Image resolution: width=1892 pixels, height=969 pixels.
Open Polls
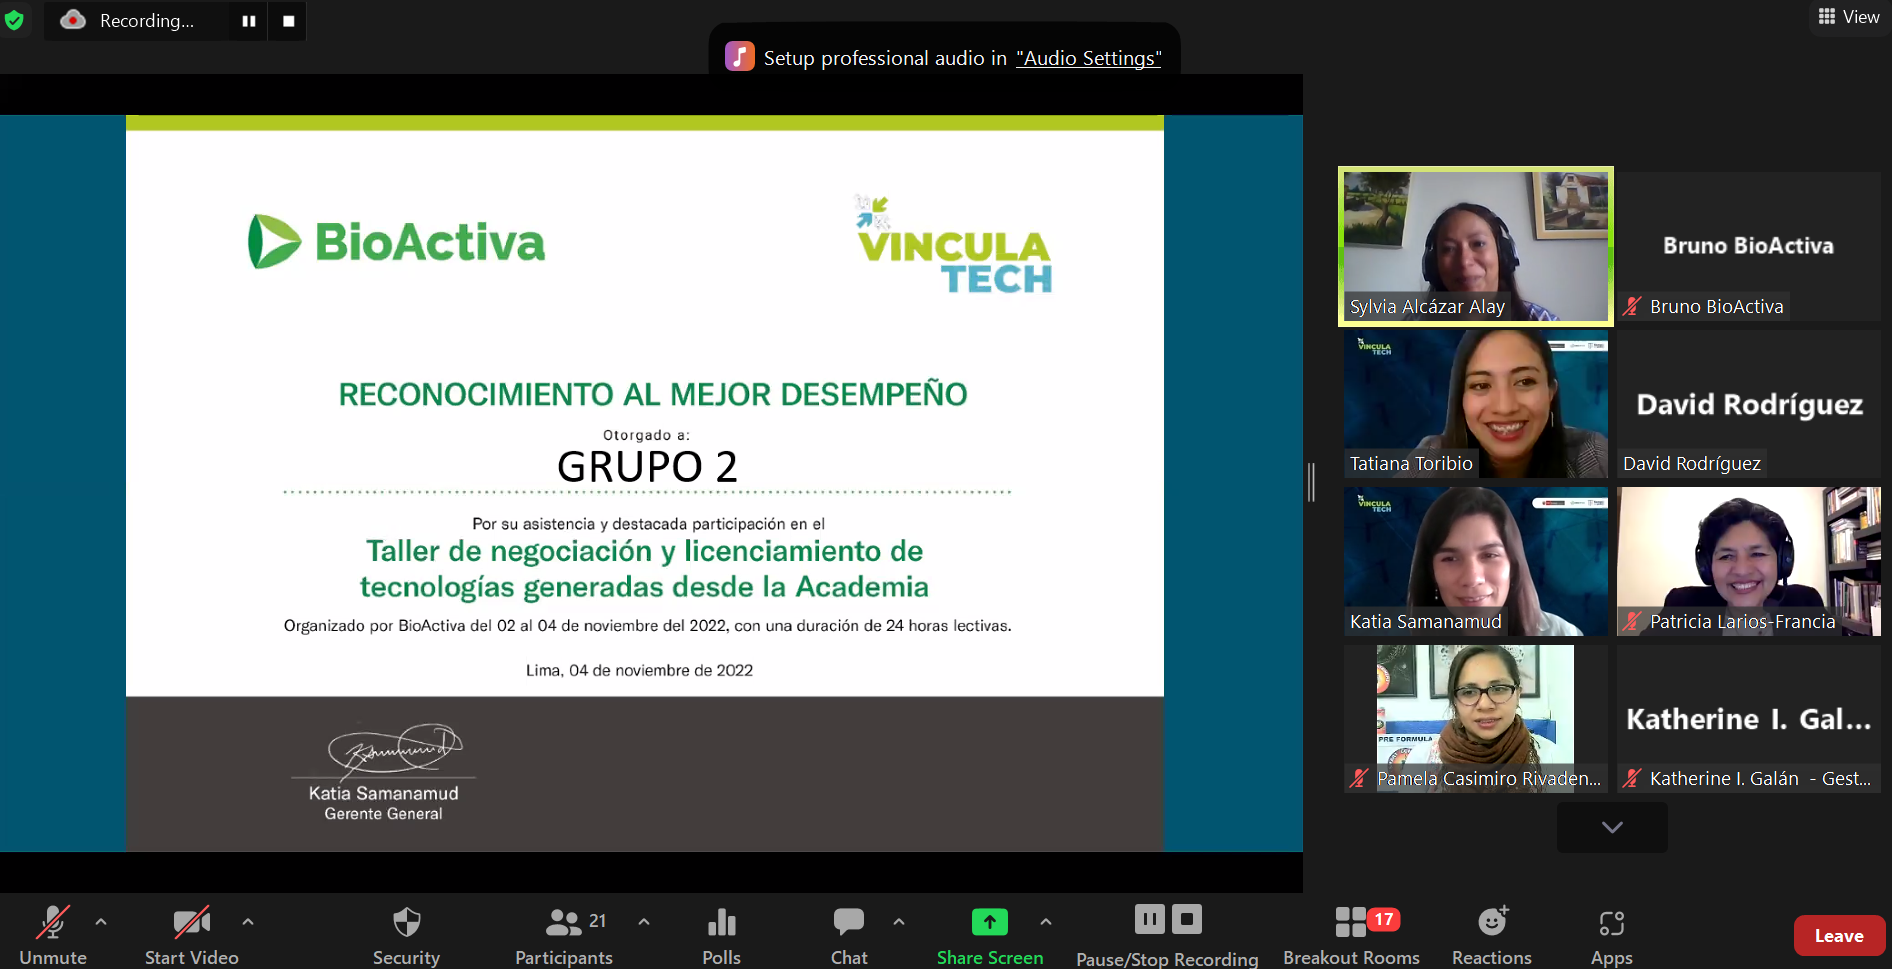(721, 934)
